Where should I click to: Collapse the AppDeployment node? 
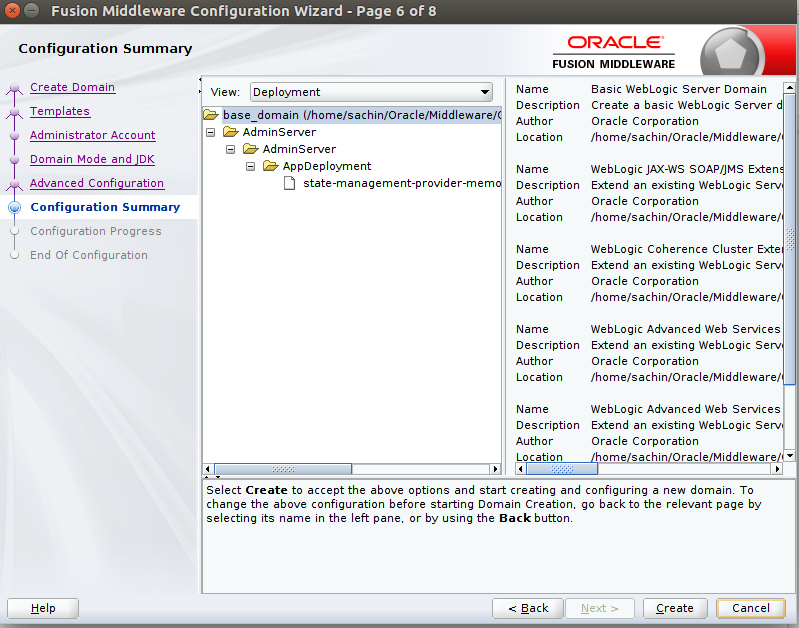[x=250, y=166]
